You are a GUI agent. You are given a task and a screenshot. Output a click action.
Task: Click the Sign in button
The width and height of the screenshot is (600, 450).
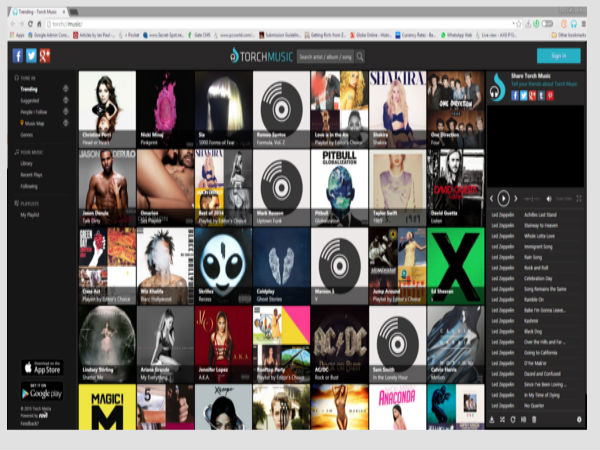click(558, 56)
